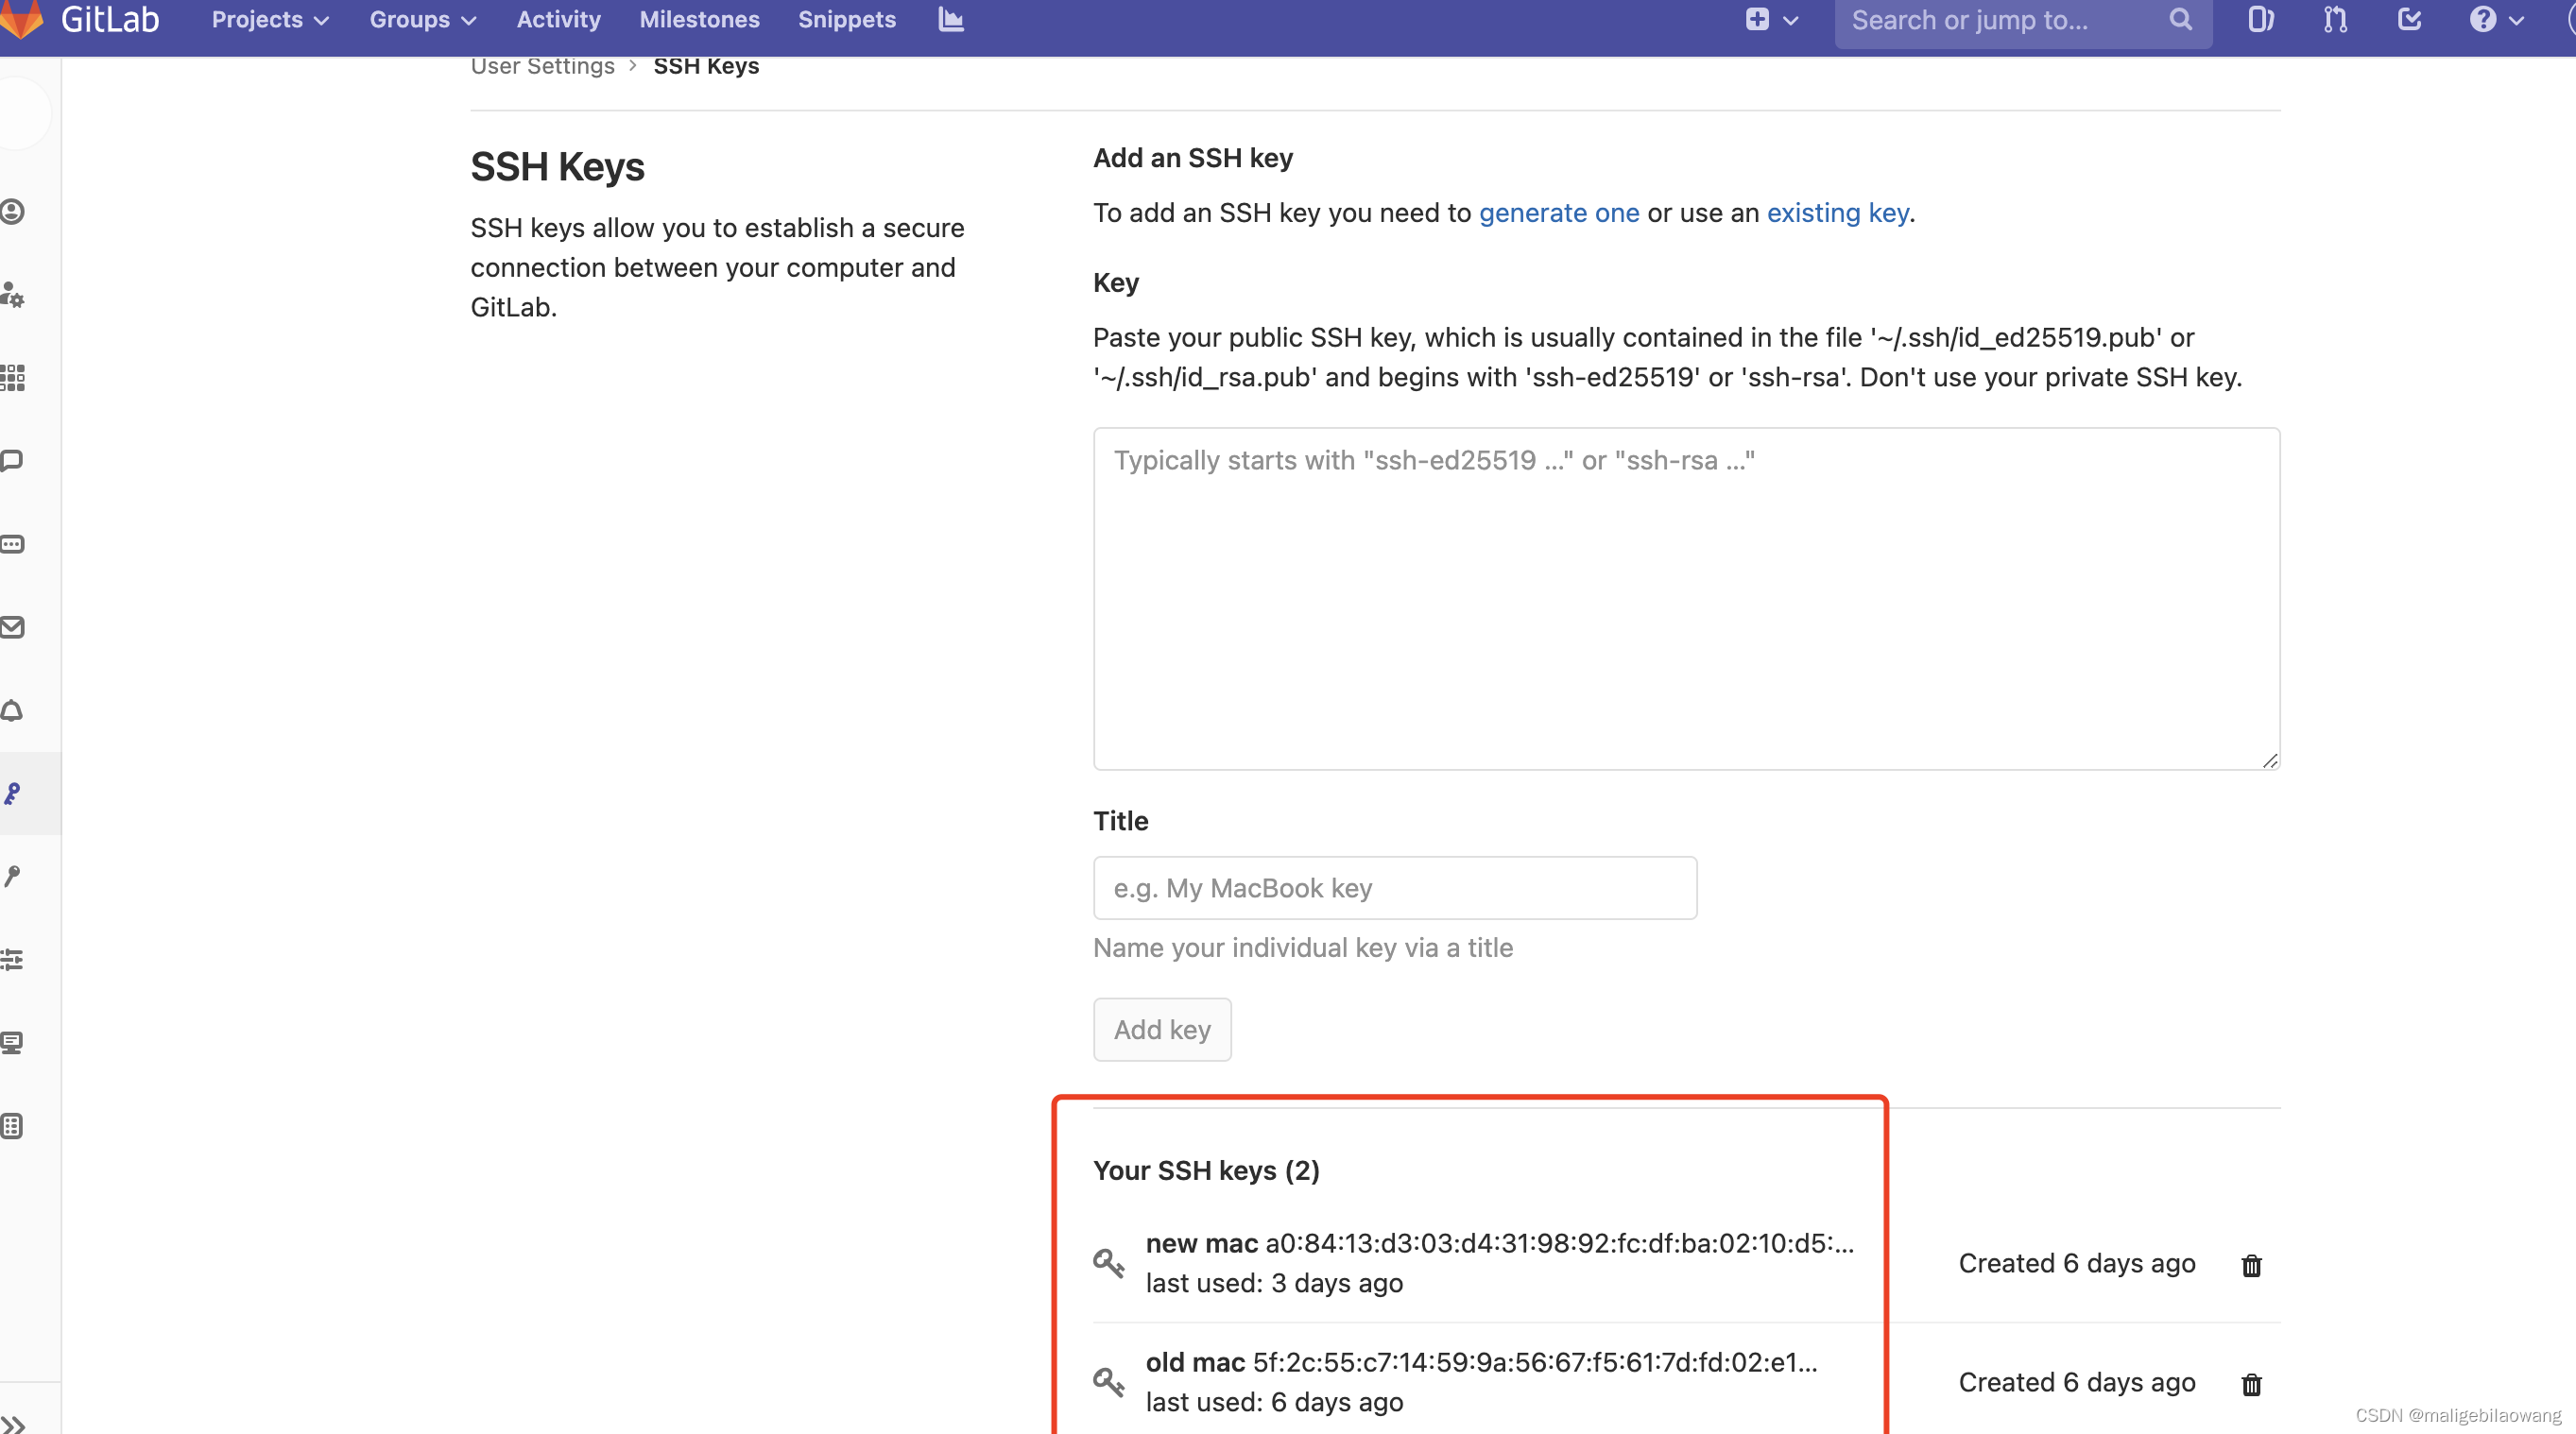Click the todo list checkbox icon
The width and height of the screenshot is (2576, 1434).
click(x=2409, y=20)
